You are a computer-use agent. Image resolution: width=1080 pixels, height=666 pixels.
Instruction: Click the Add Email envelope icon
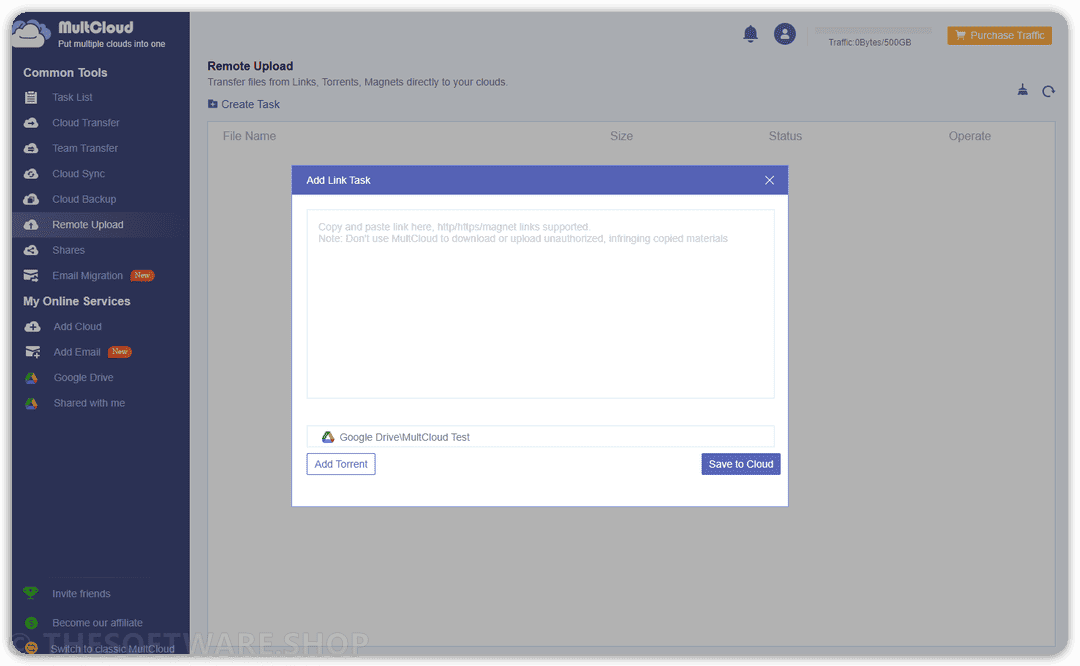pyautogui.click(x=32, y=352)
